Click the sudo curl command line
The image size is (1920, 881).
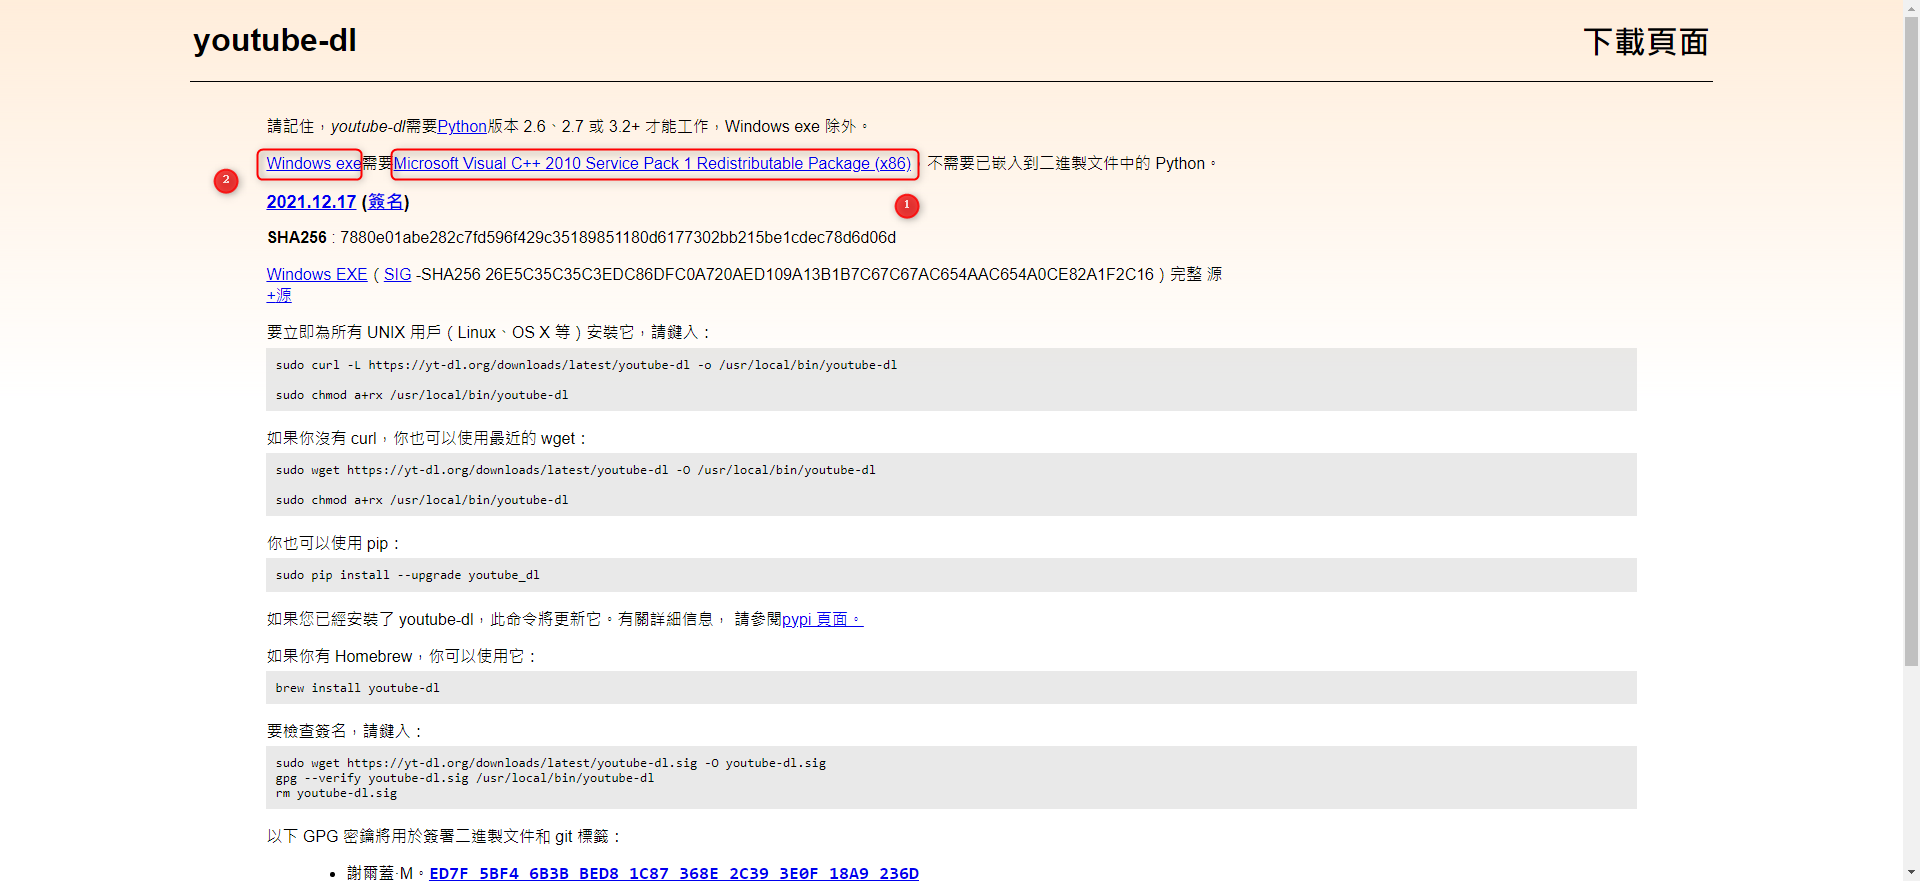[x=586, y=365]
